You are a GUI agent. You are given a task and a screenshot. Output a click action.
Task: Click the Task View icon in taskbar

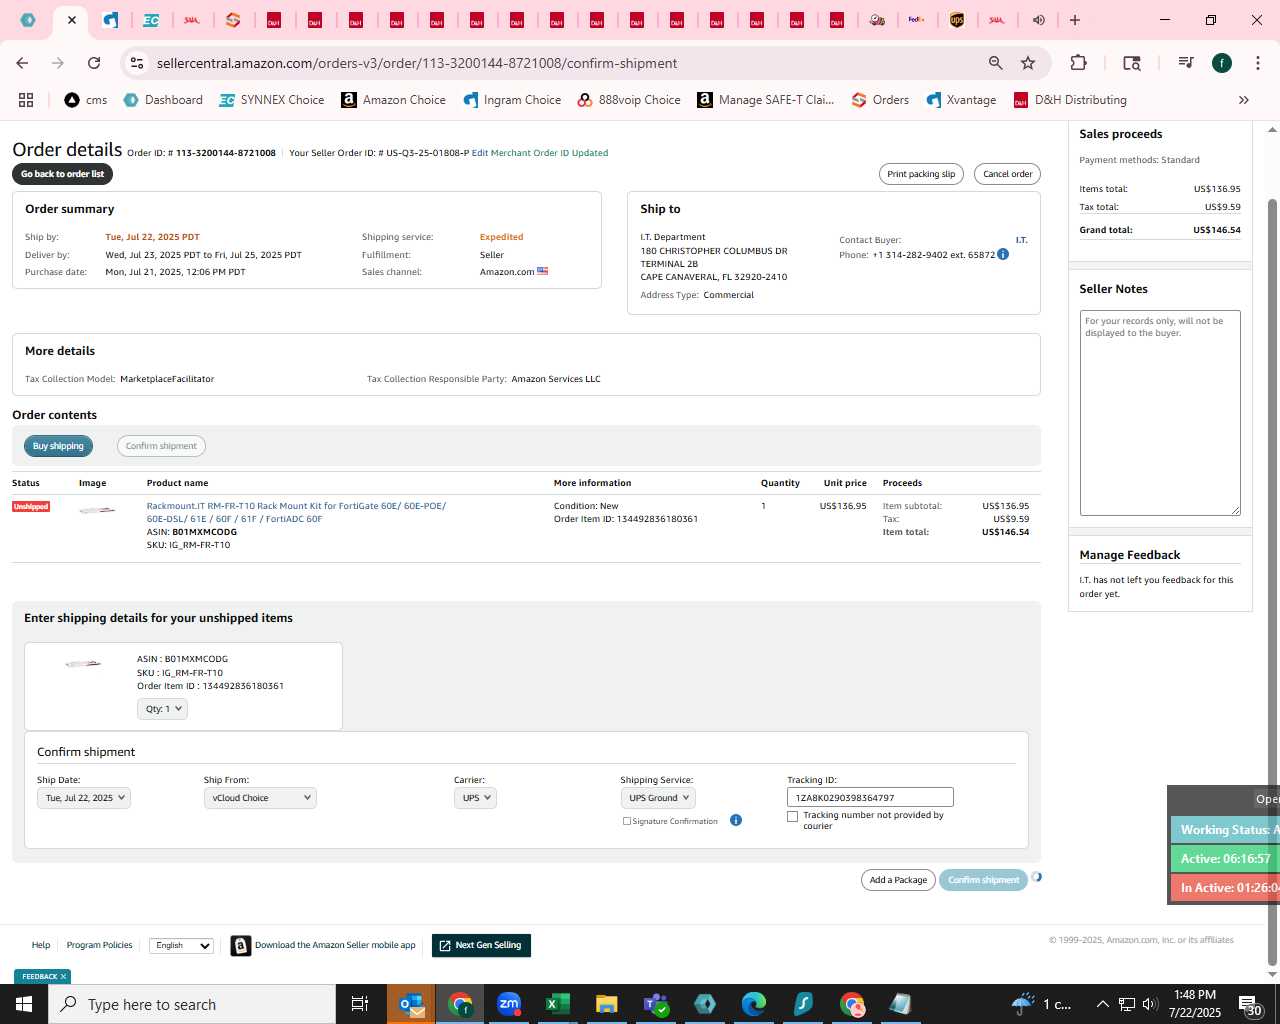[x=360, y=1004]
